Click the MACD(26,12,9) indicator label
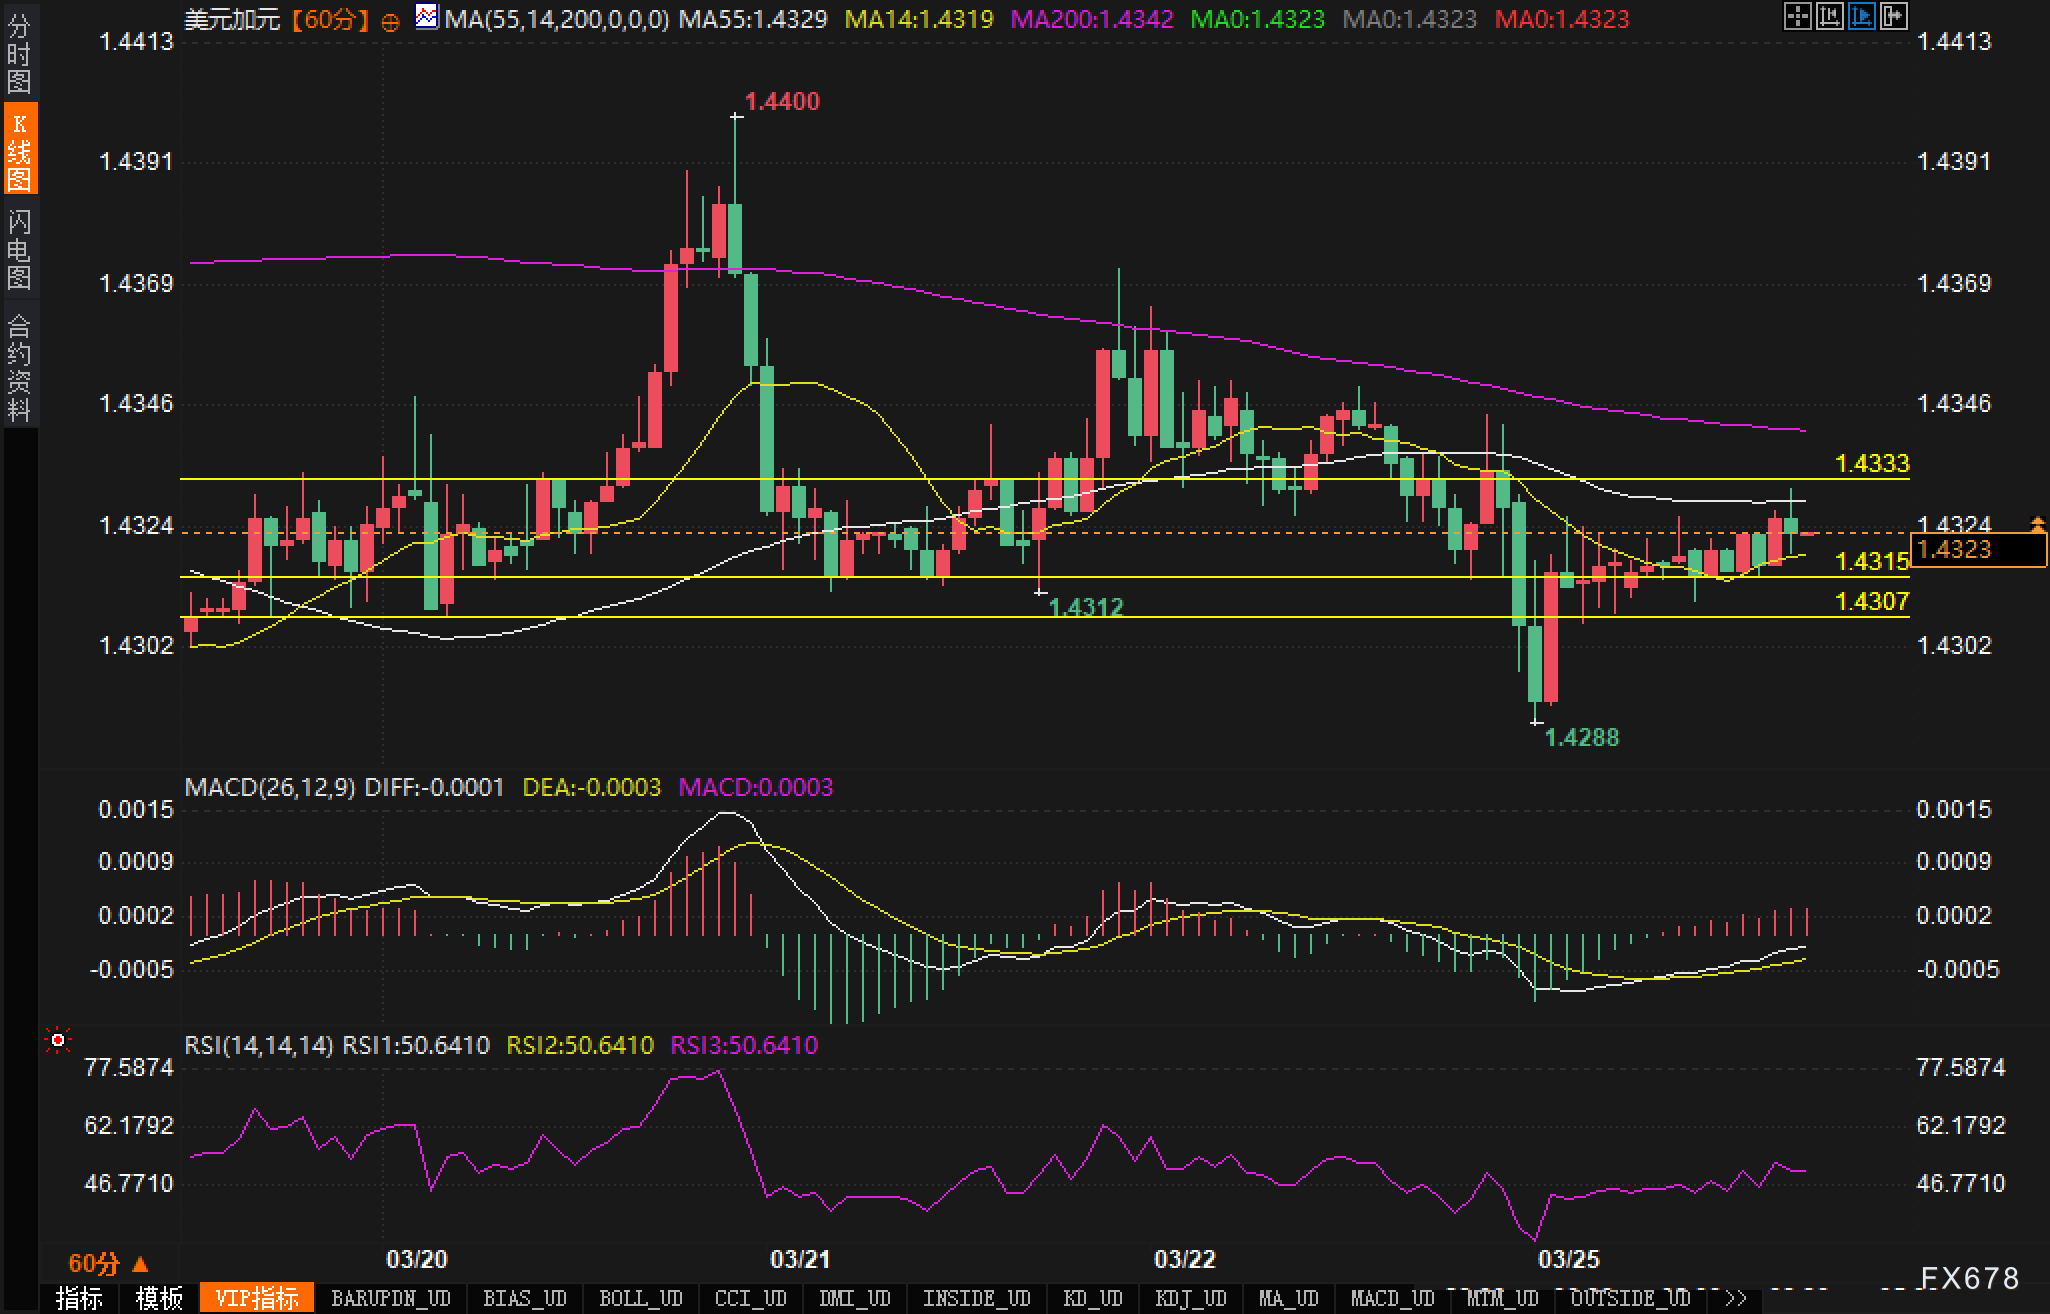Viewport: 2050px width, 1314px height. [270, 787]
